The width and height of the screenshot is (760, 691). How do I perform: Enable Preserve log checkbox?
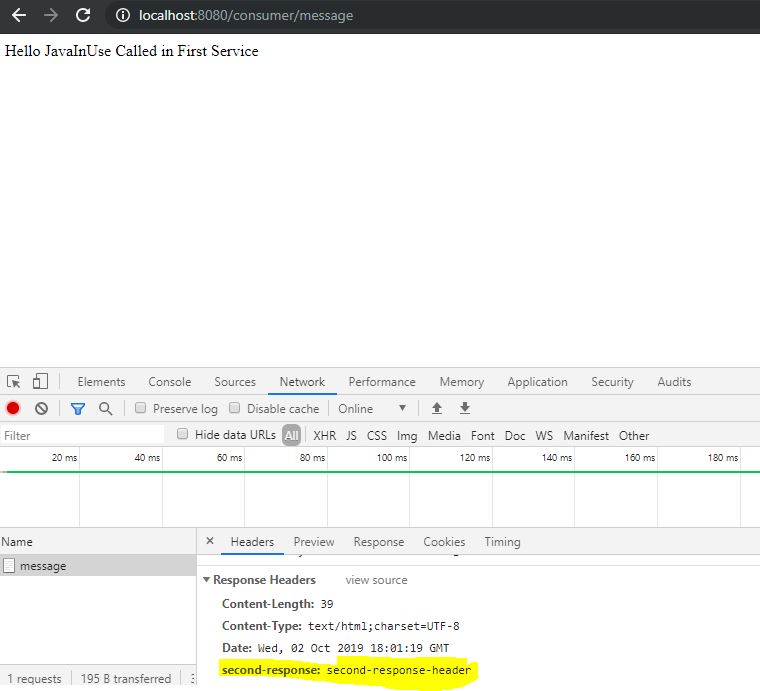[x=141, y=408]
